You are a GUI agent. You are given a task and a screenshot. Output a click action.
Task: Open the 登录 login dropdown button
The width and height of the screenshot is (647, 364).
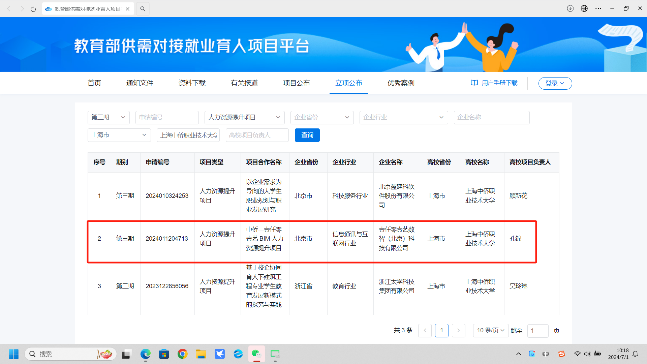(x=555, y=83)
